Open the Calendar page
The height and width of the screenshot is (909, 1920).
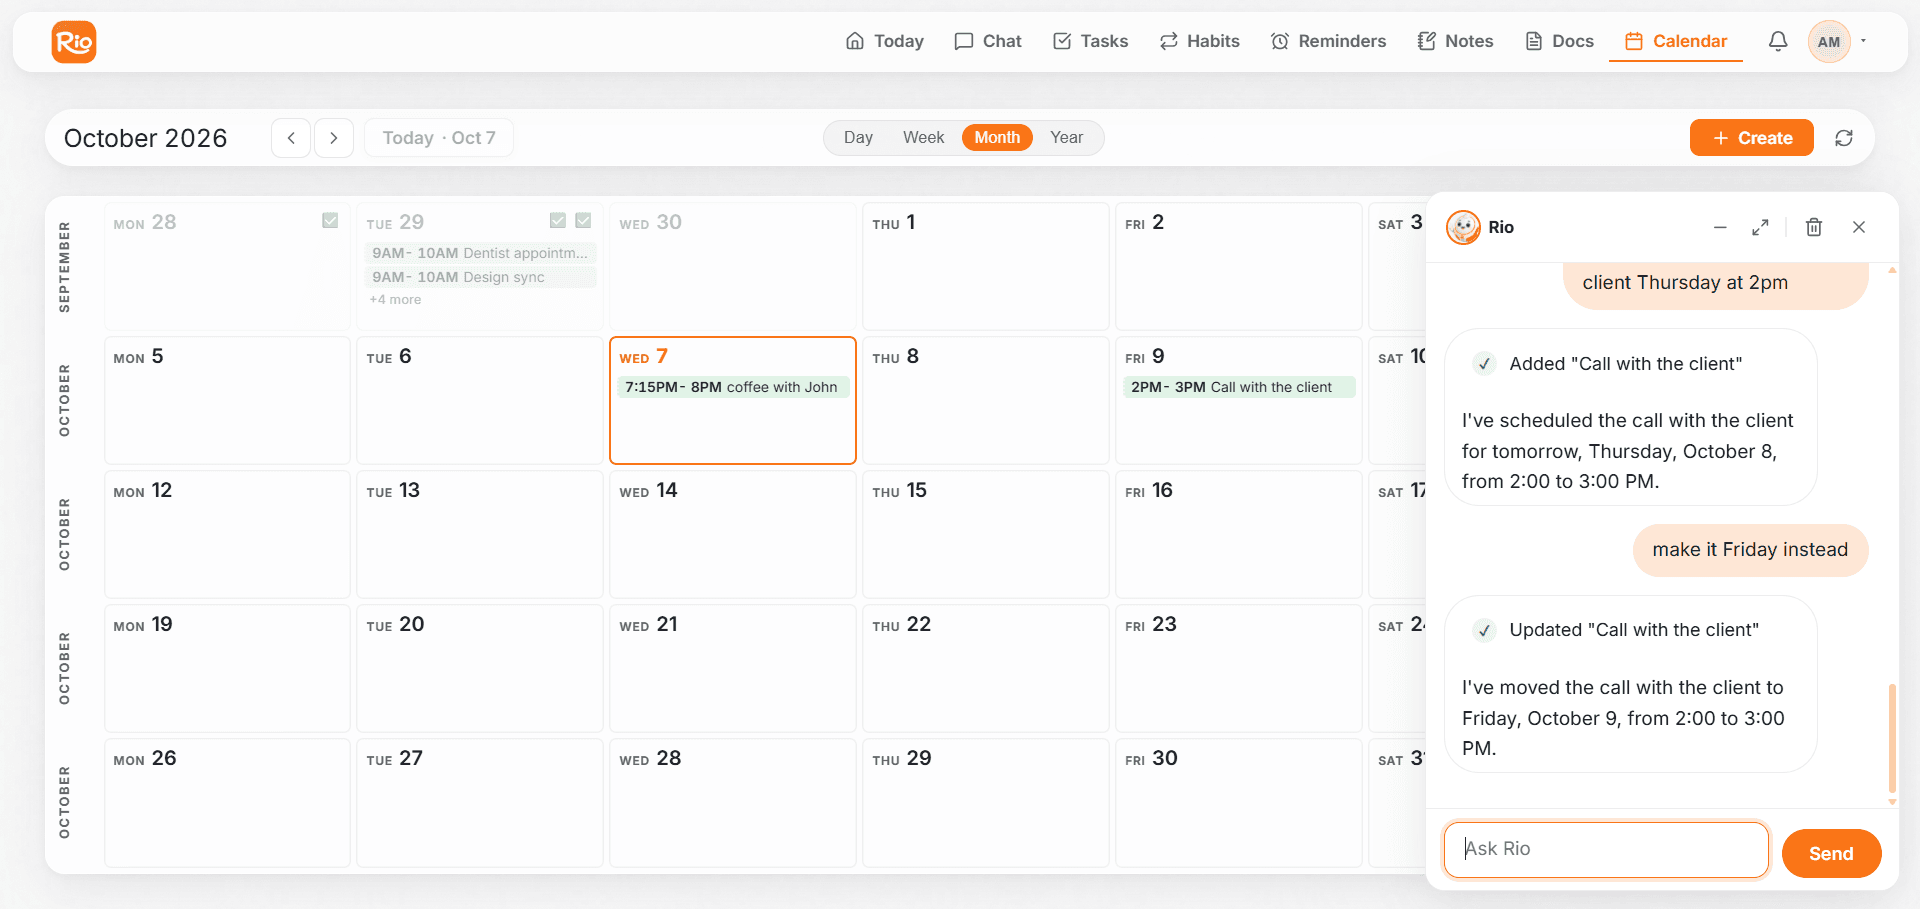[1676, 41]
